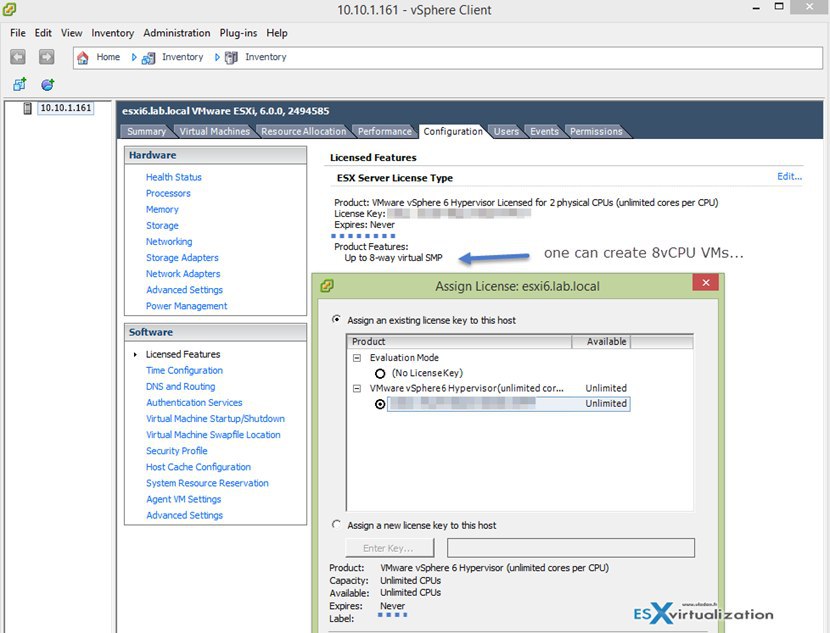Open the Agent VM Settings link
This screenshot has width=830, height=633.
[x=184, y=499]
